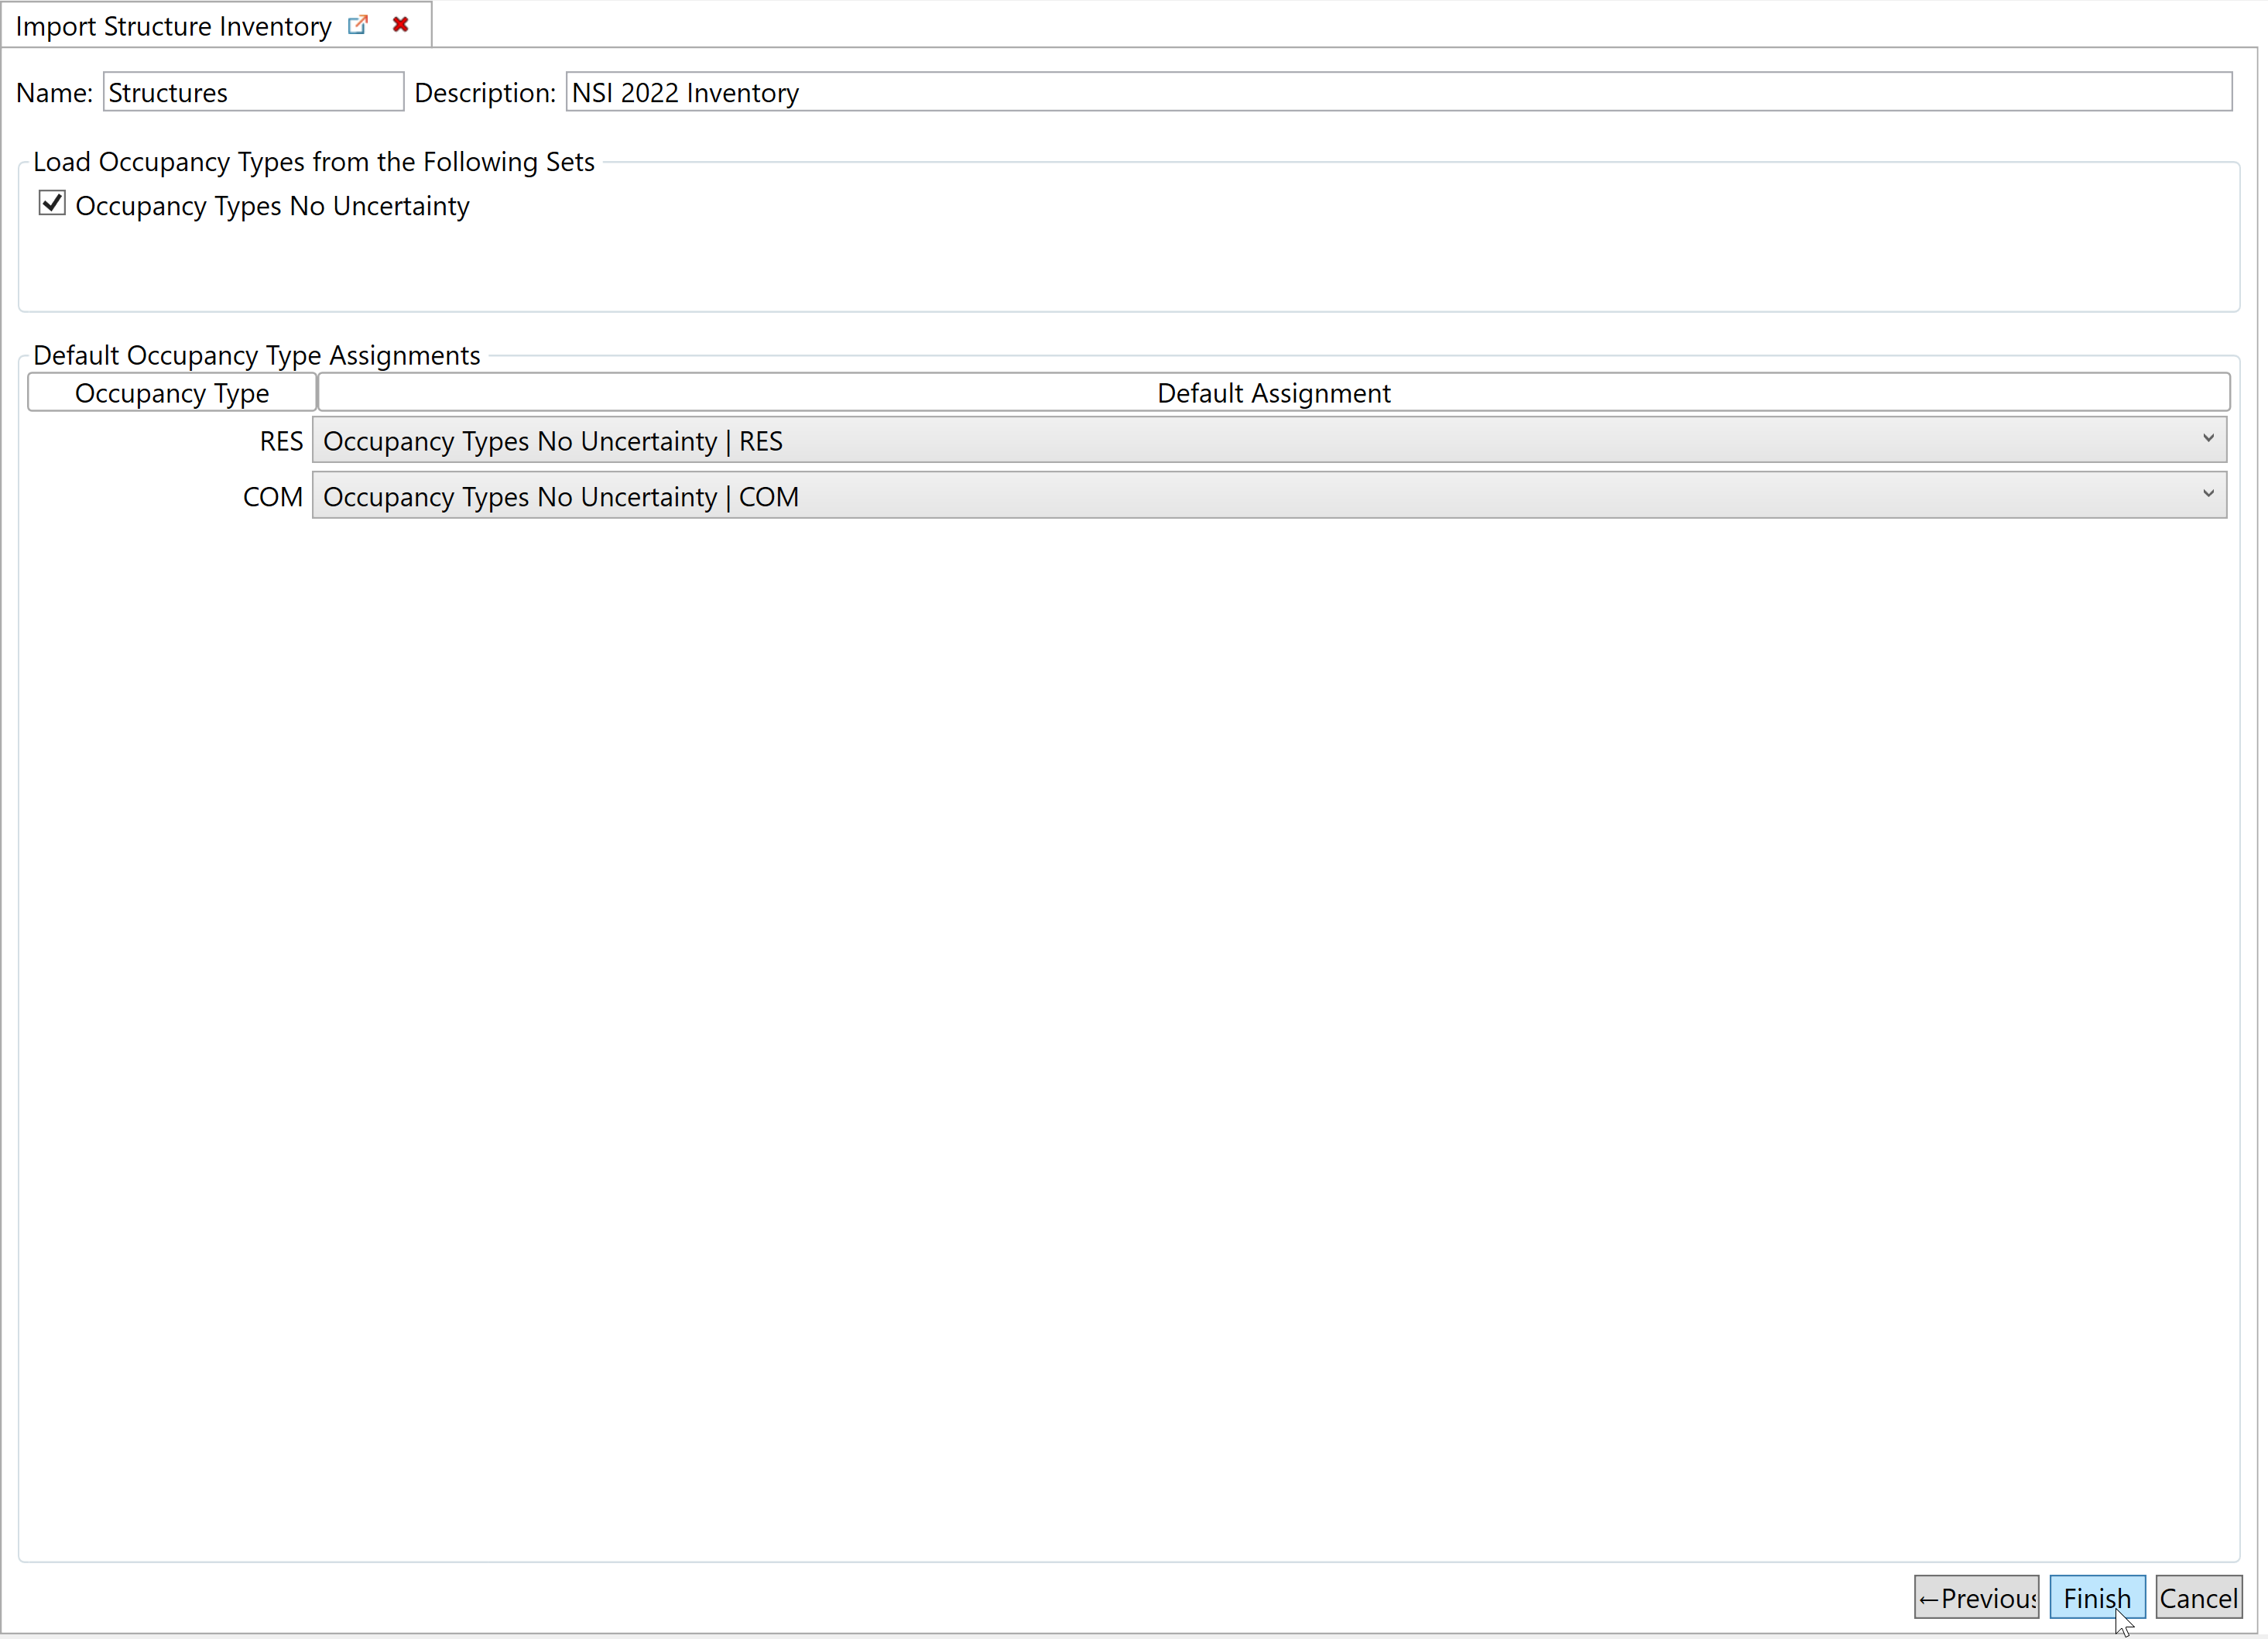Click the Description text field
This screenshot has height=1639, width=2268.
pos(1397,92)
